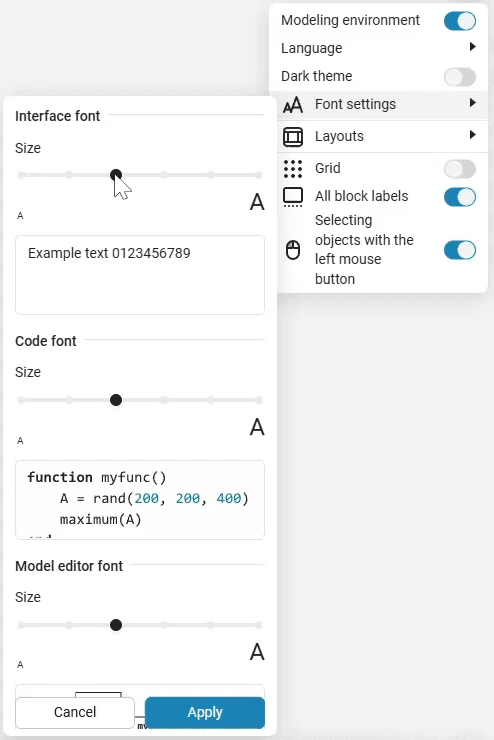The width and height of the screenshot is (494, 740).
Task: Click the All block labels text
Action: coord(362,196)
